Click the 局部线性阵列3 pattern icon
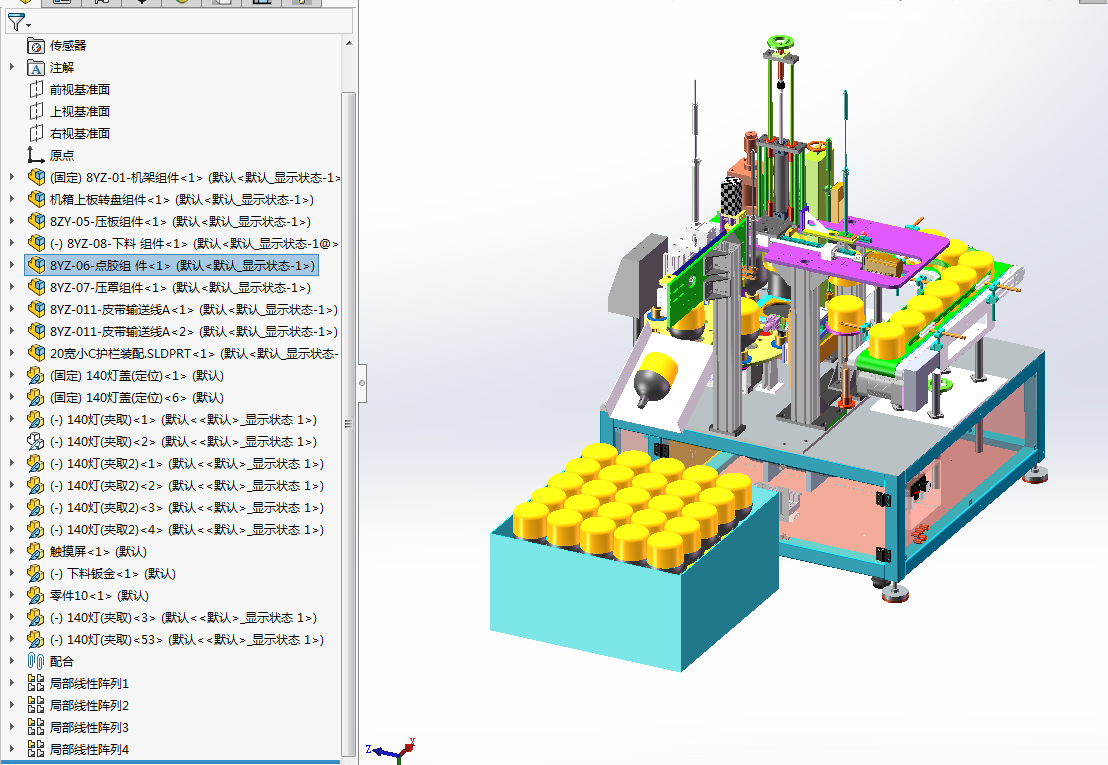1108x765 pixels. pyautogui.click(x=35, y=727)
